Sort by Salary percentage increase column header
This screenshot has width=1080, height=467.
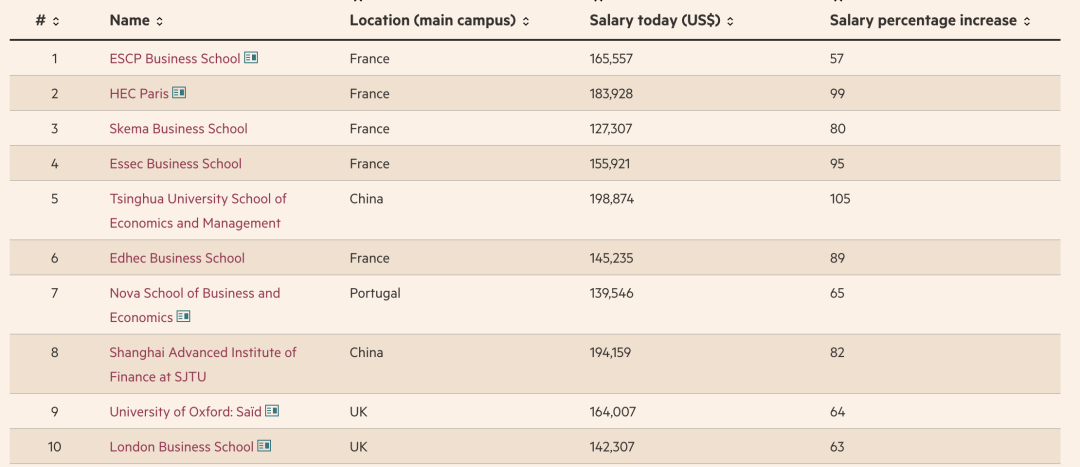point(924,21)
